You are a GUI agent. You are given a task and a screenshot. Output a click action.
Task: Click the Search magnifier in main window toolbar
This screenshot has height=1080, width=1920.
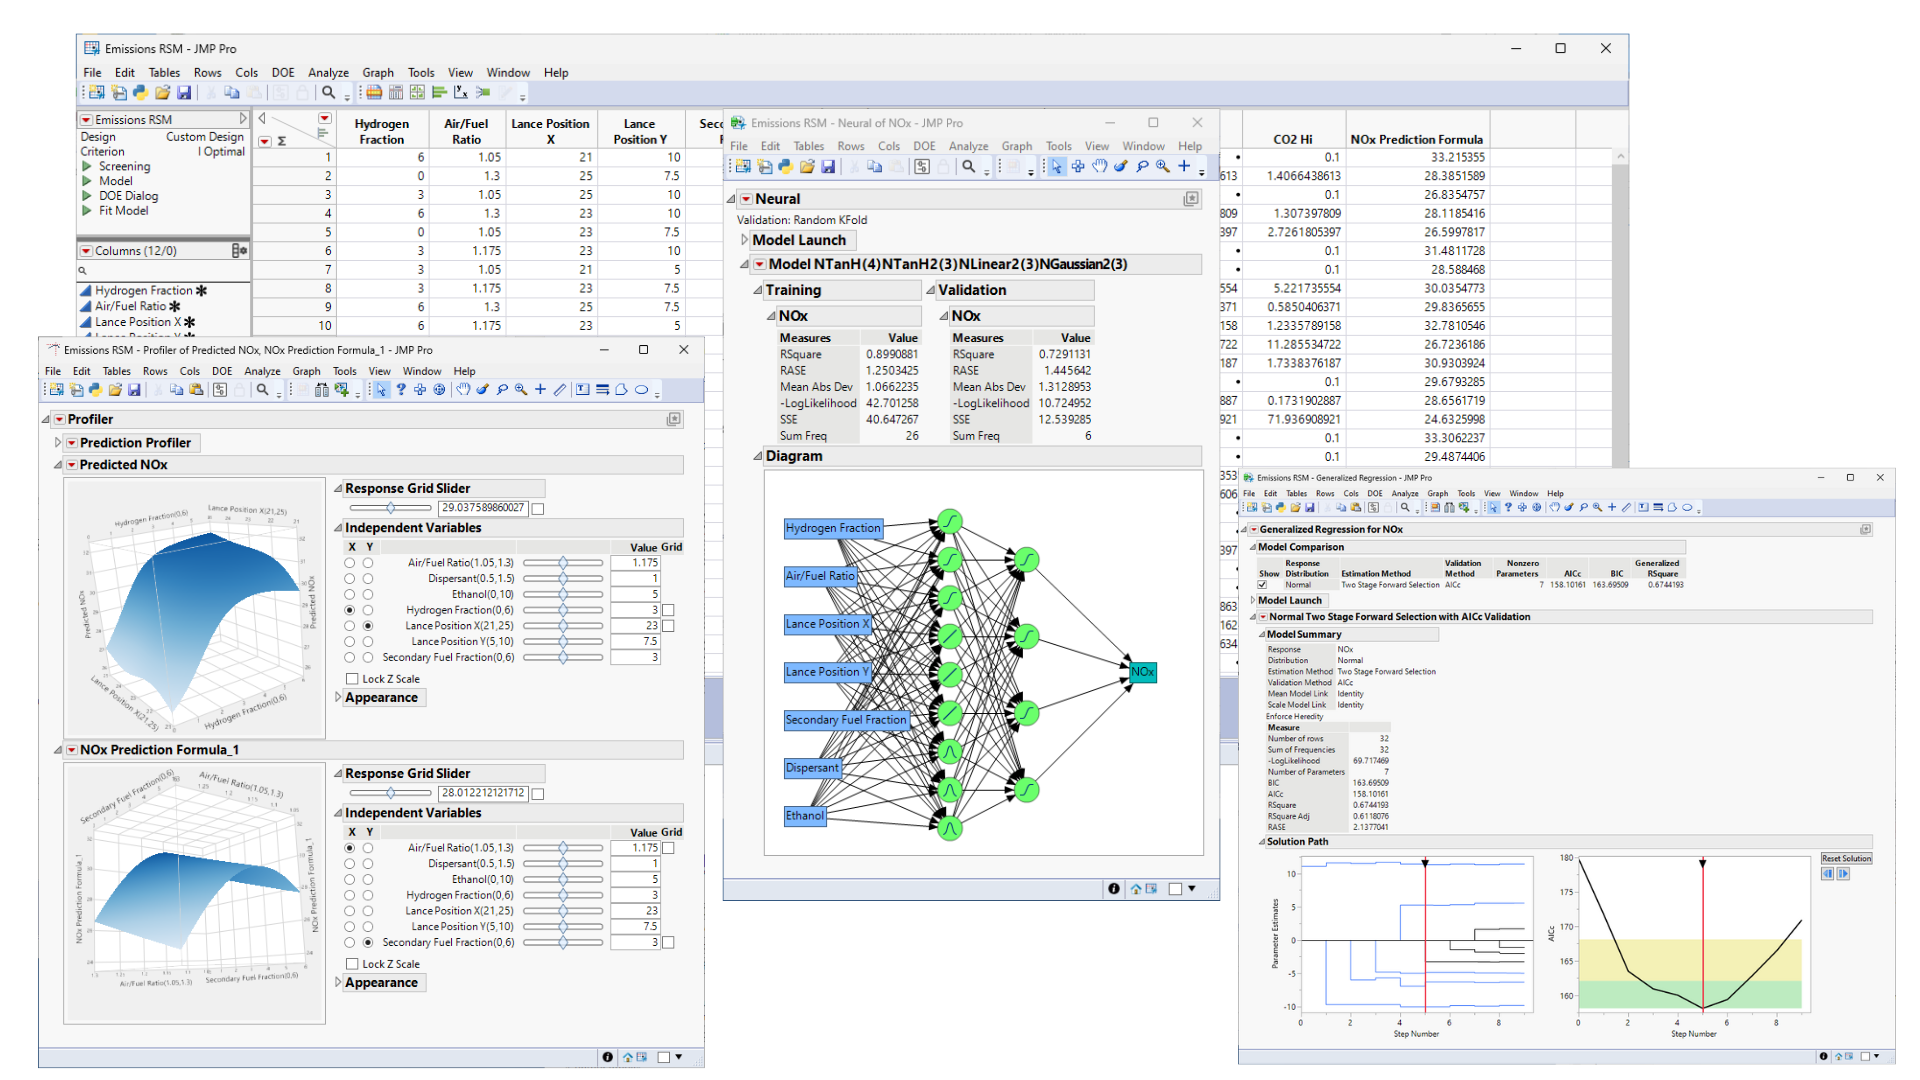coord(328,93)
